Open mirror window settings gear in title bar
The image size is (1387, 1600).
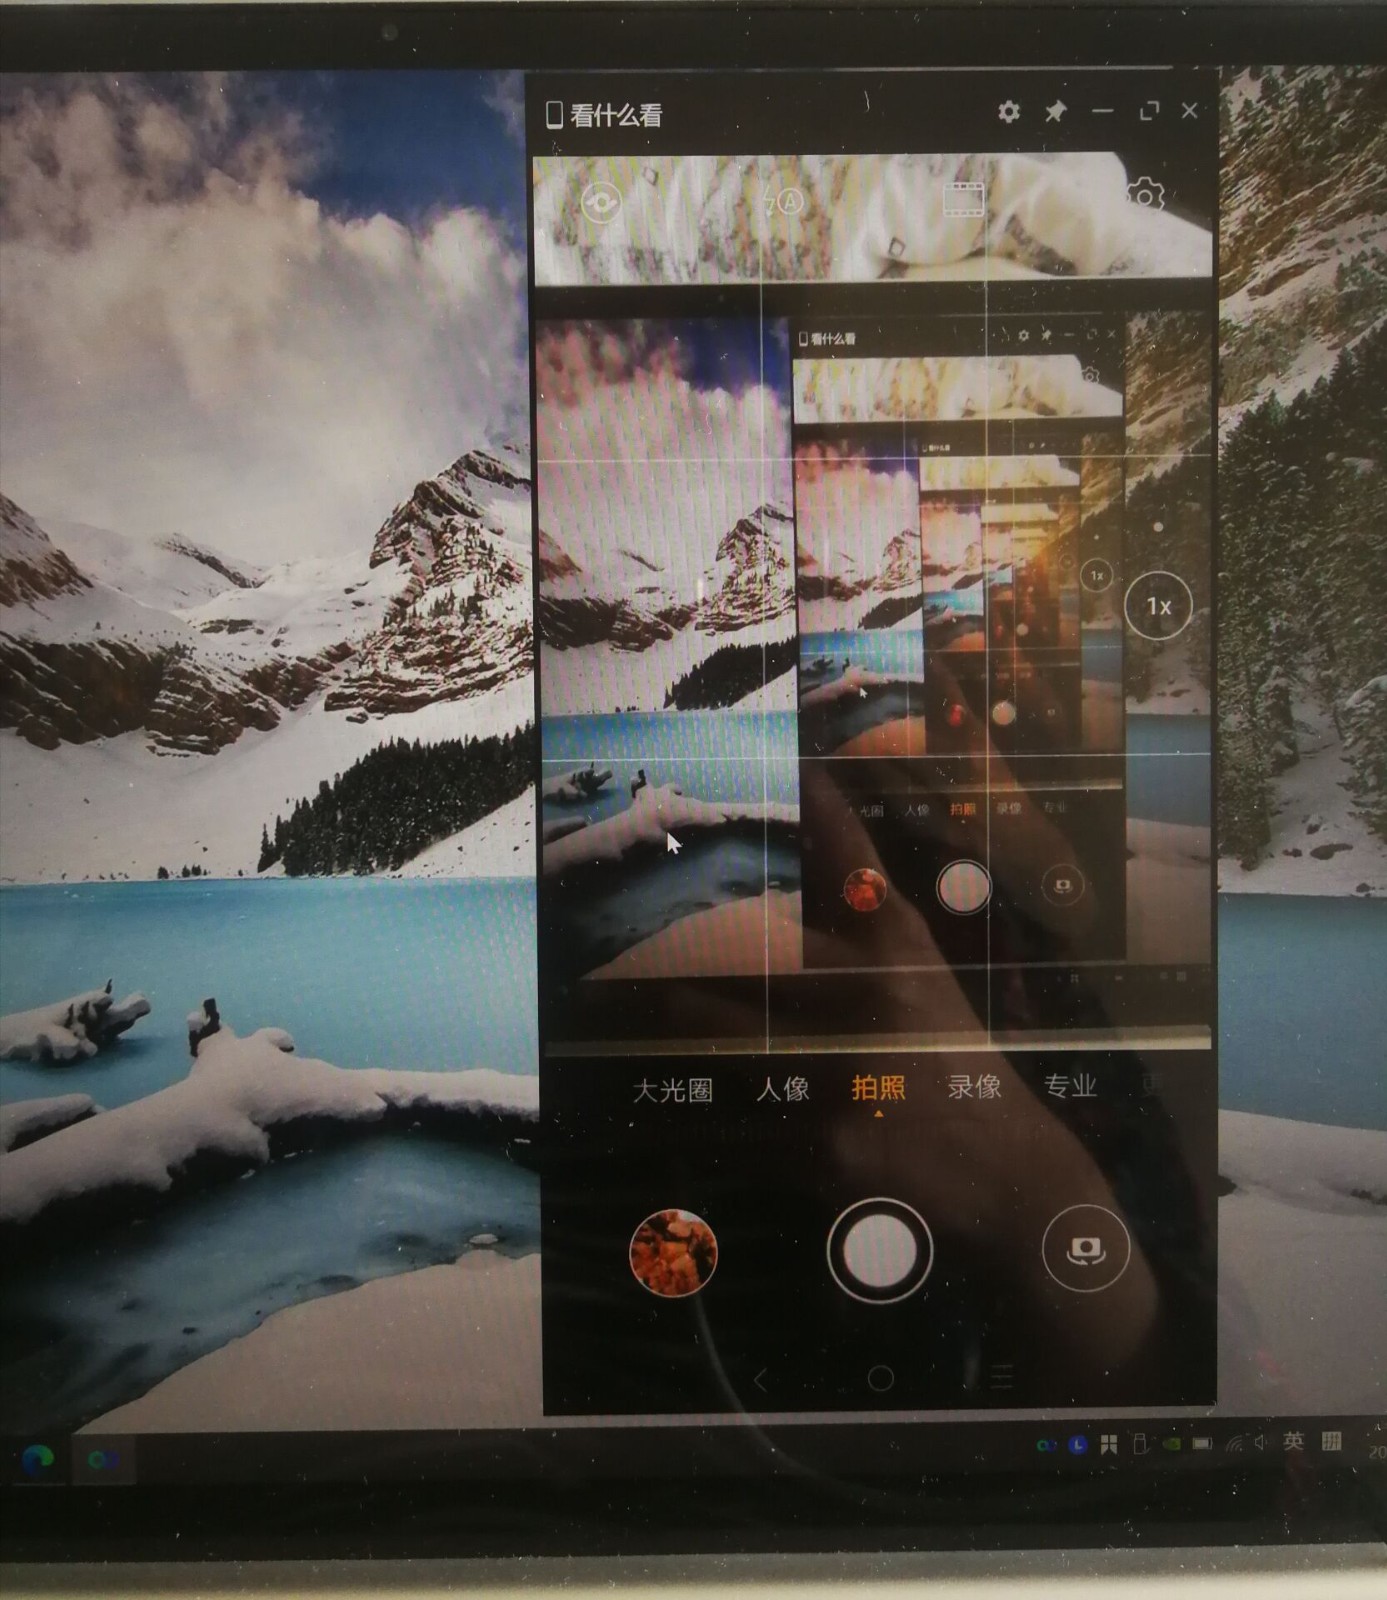1009,112
